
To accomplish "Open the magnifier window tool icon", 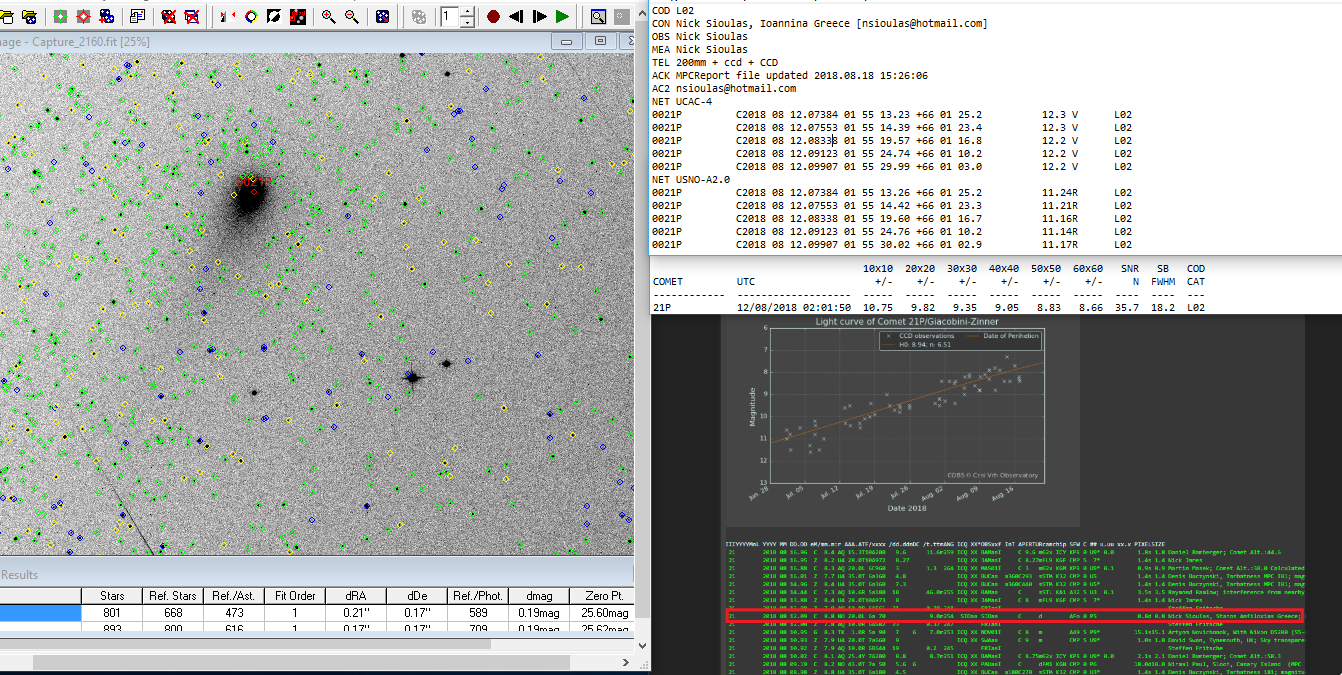I will click(x=597, y=16).
